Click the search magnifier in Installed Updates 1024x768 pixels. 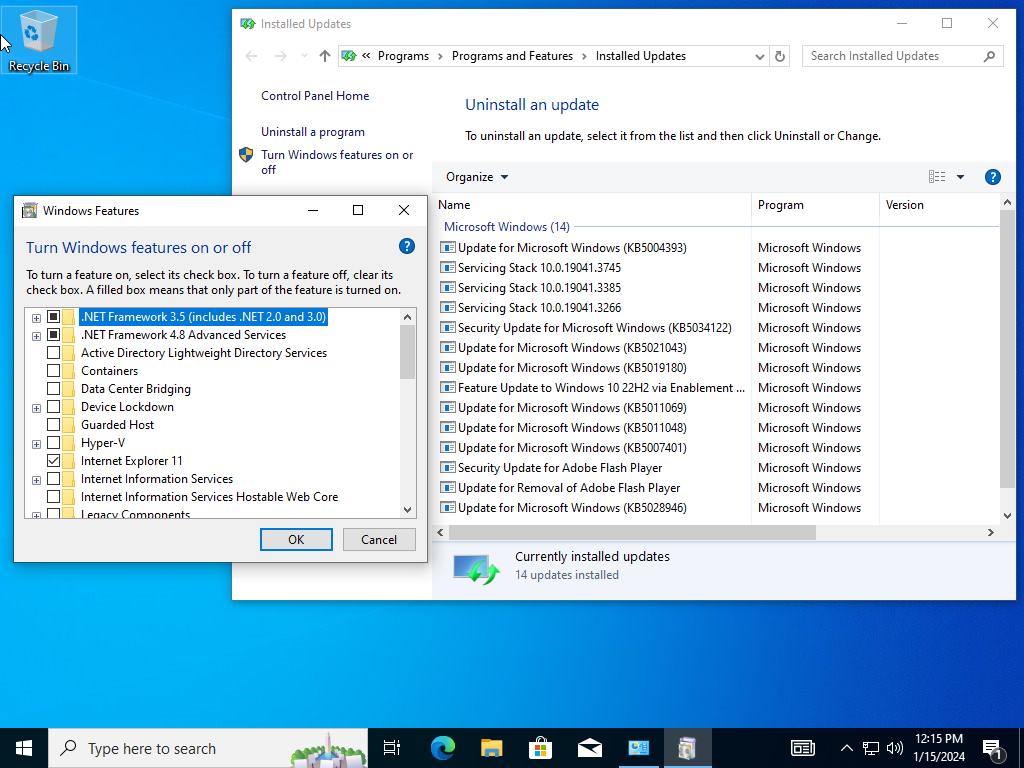point(989,56)
